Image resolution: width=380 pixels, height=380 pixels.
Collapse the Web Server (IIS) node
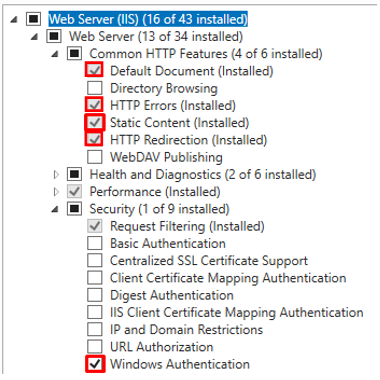pyautogui.click(x=14, y=19)
